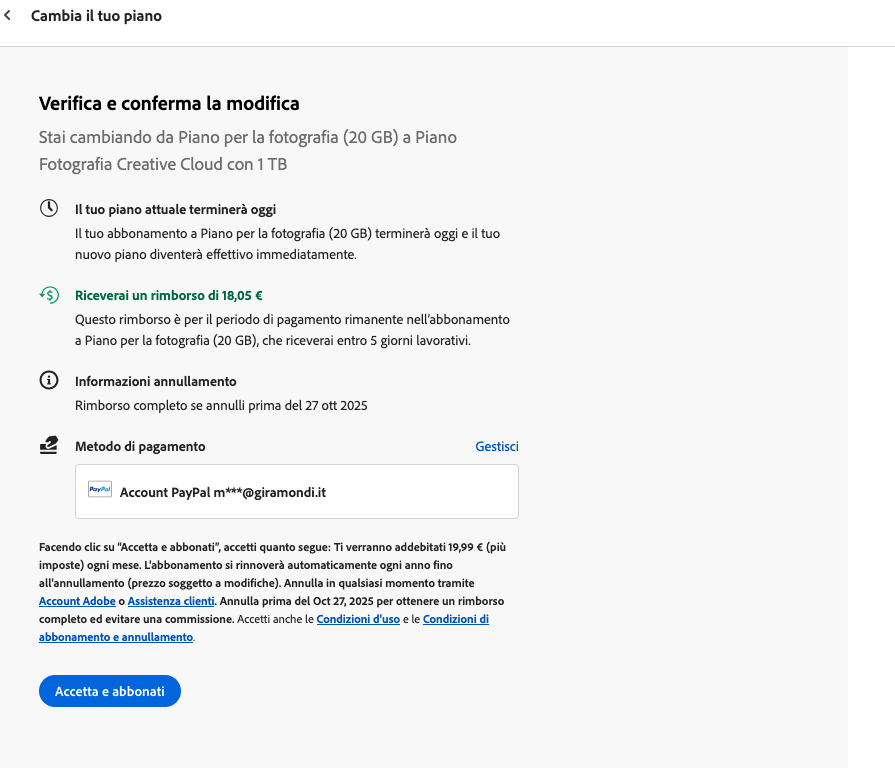Click the PayPal logo in the account box
This screenshot has height=768, width=895.
point(100,490)
